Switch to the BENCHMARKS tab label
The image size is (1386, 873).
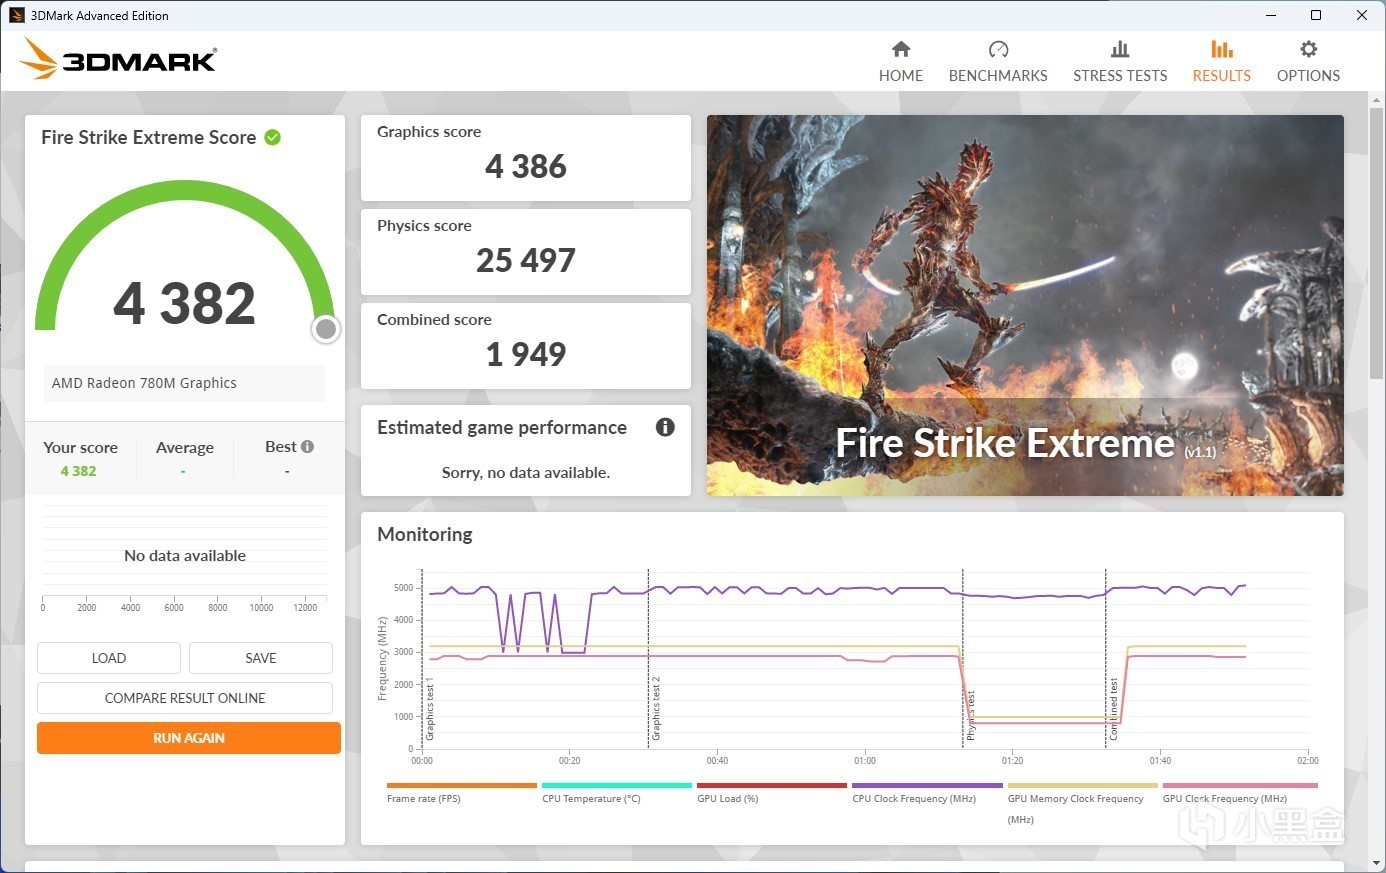coord(998,76)
